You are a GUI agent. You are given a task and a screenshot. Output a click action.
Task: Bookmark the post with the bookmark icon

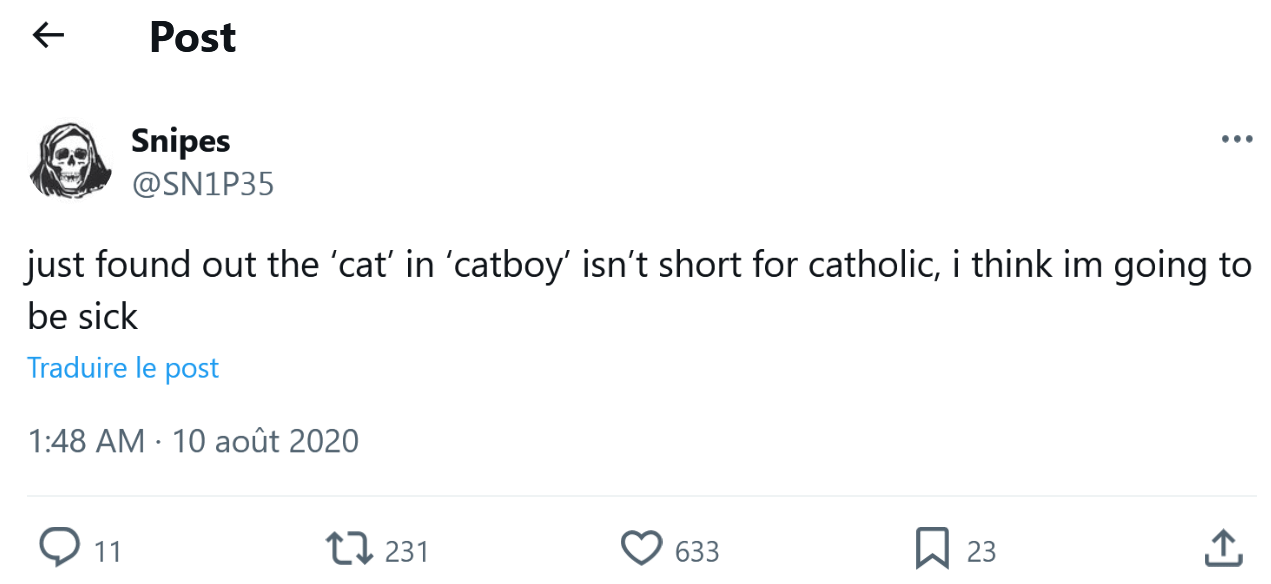(931, 548)
